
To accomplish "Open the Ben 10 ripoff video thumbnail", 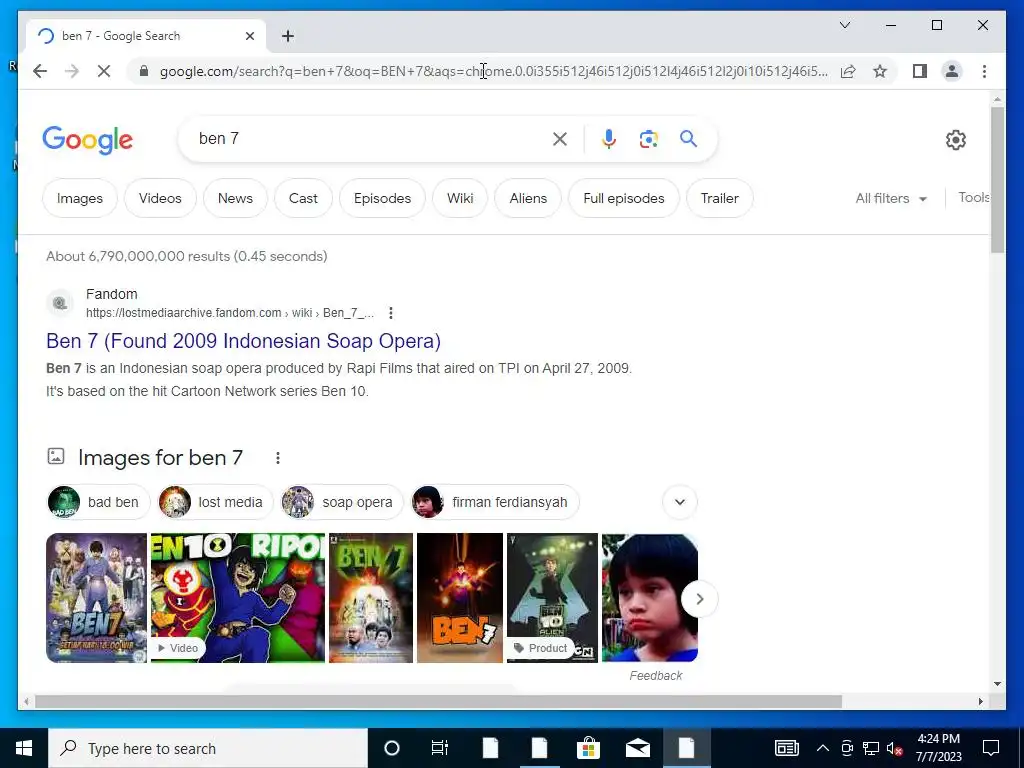I will coord(238,598).
